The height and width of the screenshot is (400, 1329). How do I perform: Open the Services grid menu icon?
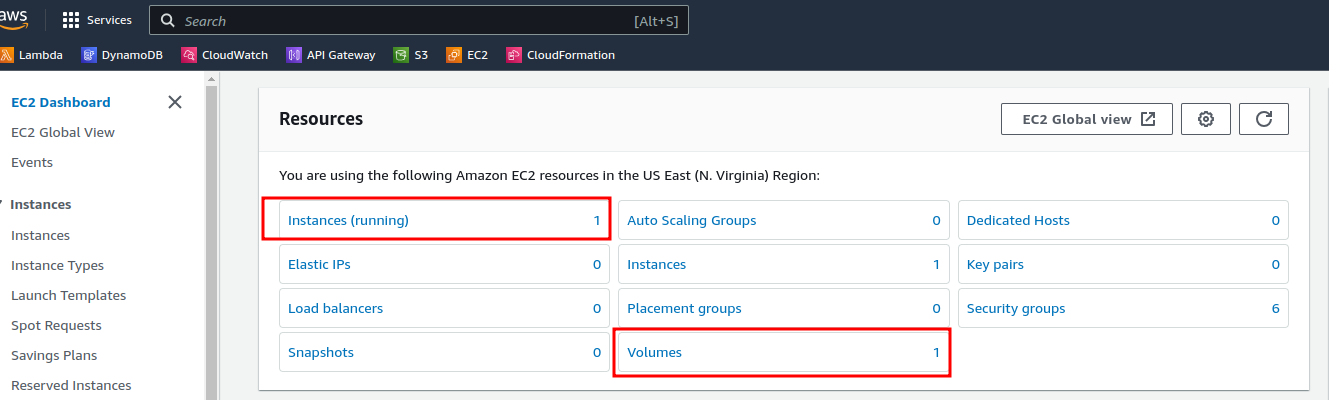click(x=71, y=20)
